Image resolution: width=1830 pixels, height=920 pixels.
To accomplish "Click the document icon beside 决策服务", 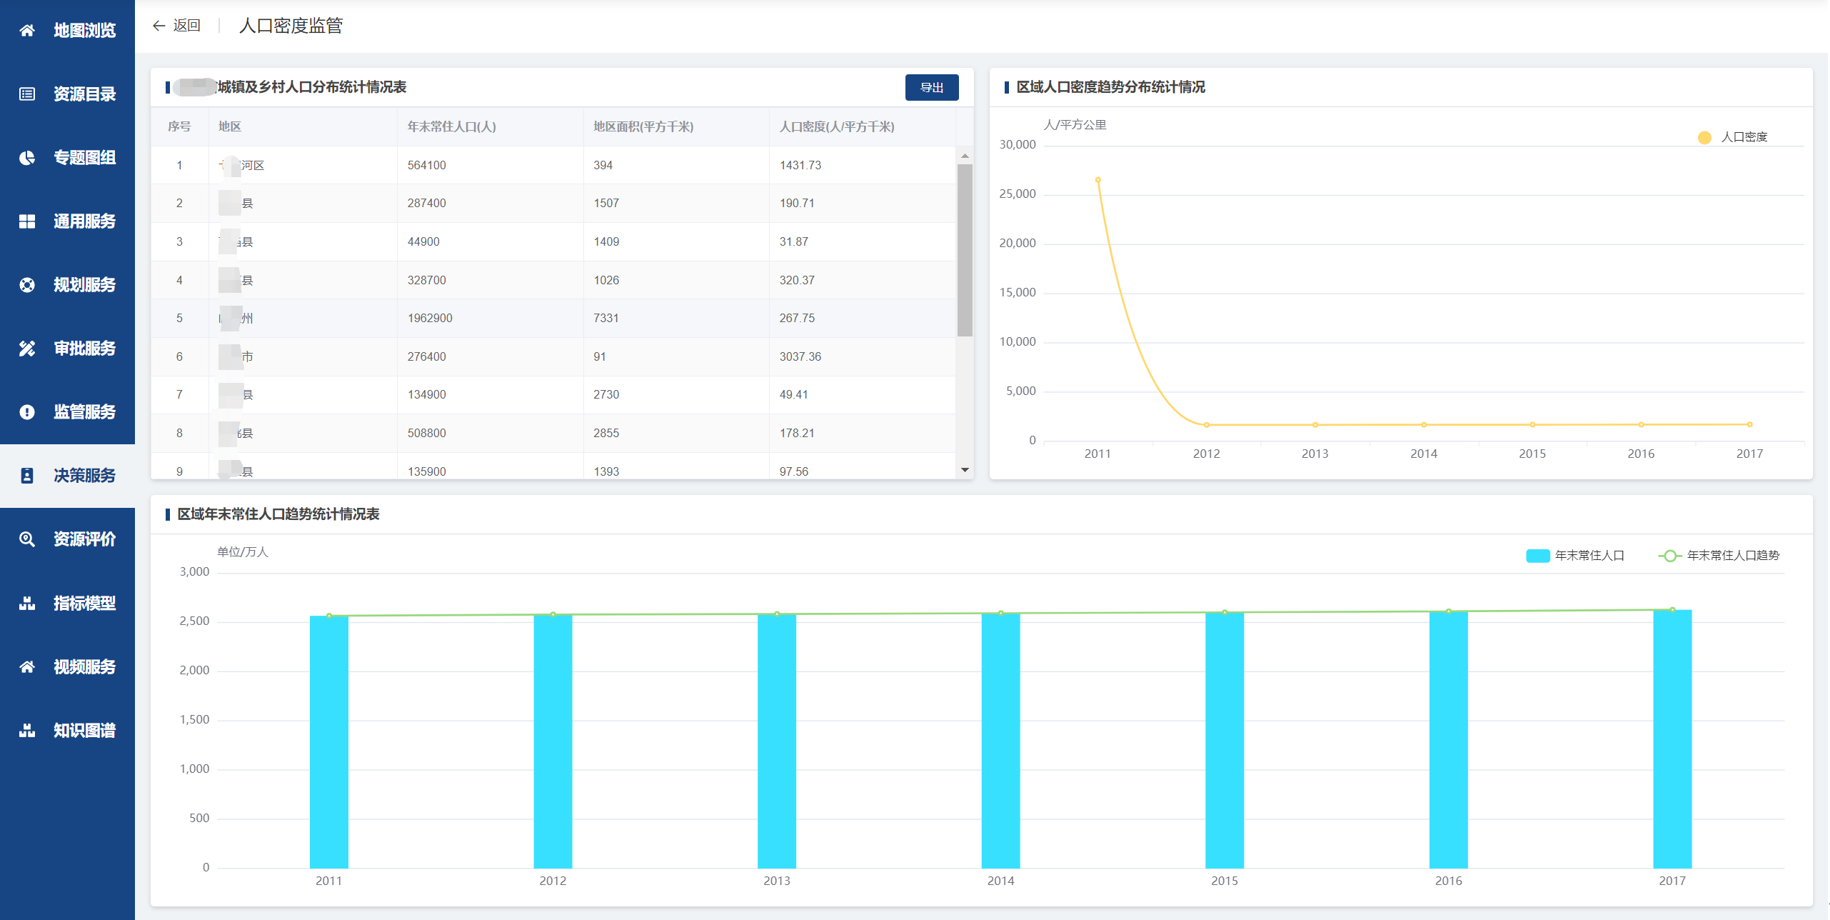I will pyautogui.click(x=27, y=476).
